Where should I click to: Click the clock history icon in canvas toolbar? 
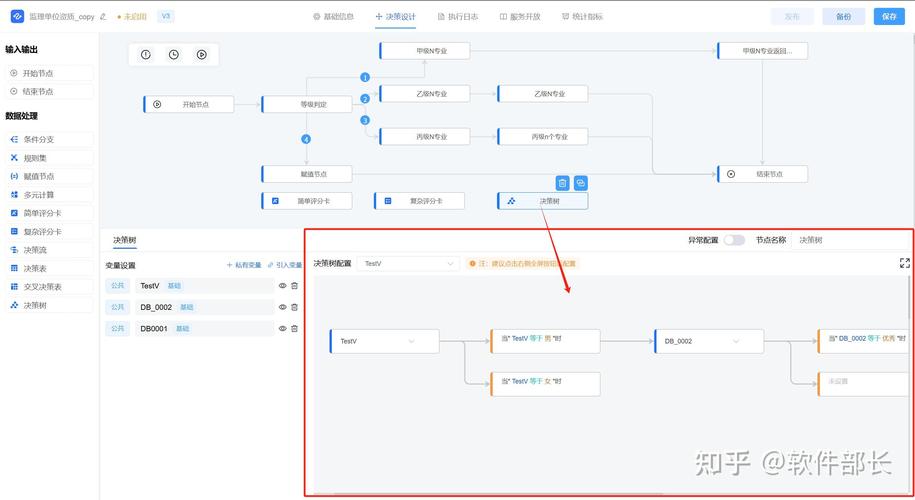pyautogui.click(x=174, y=55)
